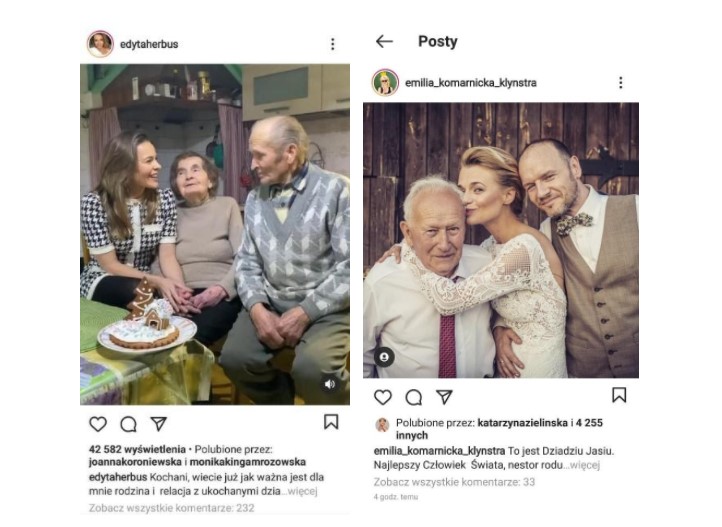The width and height of the screenshot is (722, 527).
Task: Open emilia_komarnicka_klynstra profile avatar
Action: point(385,82)
